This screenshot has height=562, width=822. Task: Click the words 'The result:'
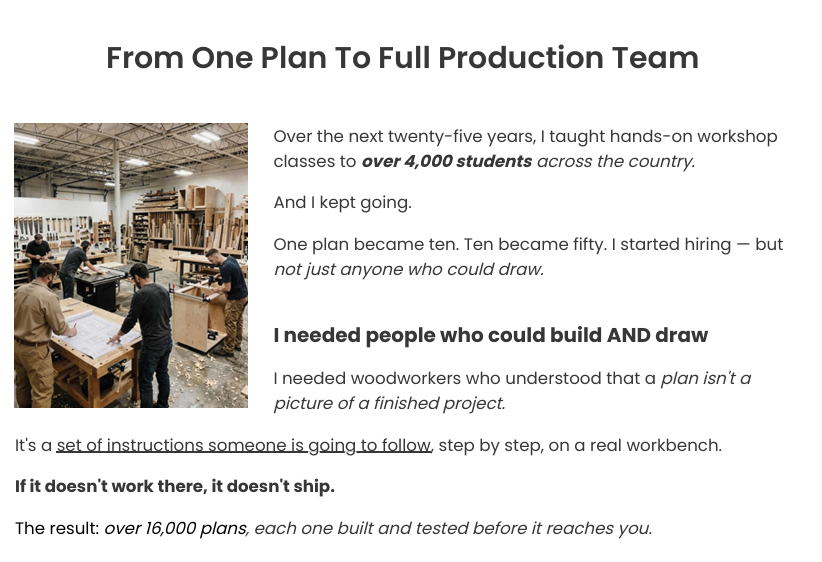[x=57, y=528]
